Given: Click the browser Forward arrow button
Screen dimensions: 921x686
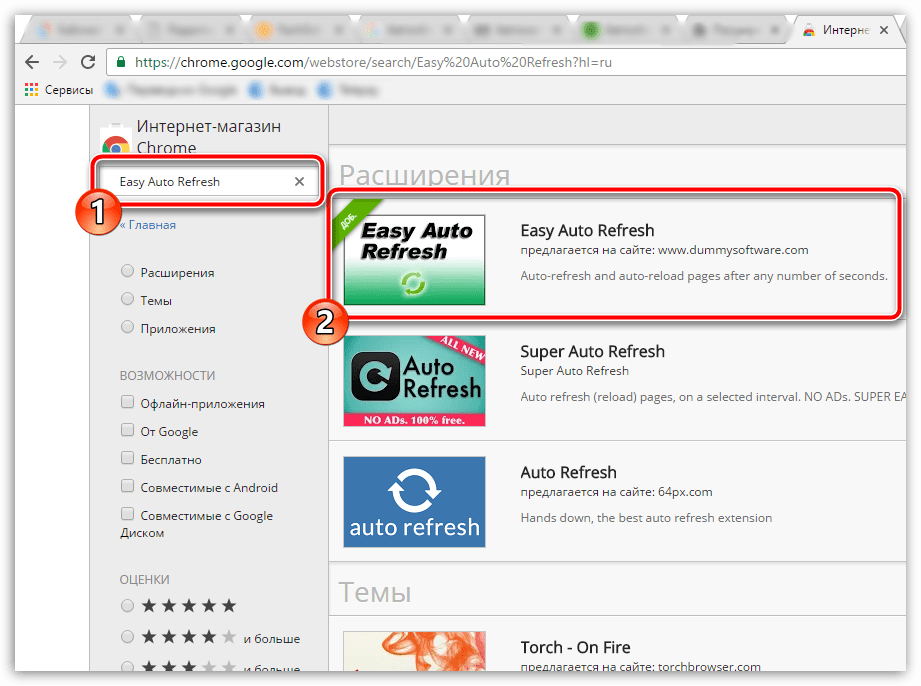Looking at the screenshot, I should tap(59, 61).
